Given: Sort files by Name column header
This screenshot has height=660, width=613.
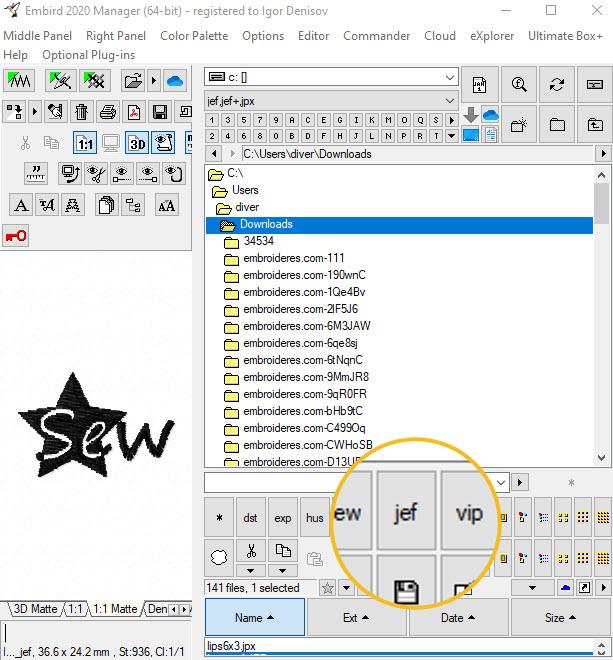Looking at the screenshot, I should click(255, 617).
